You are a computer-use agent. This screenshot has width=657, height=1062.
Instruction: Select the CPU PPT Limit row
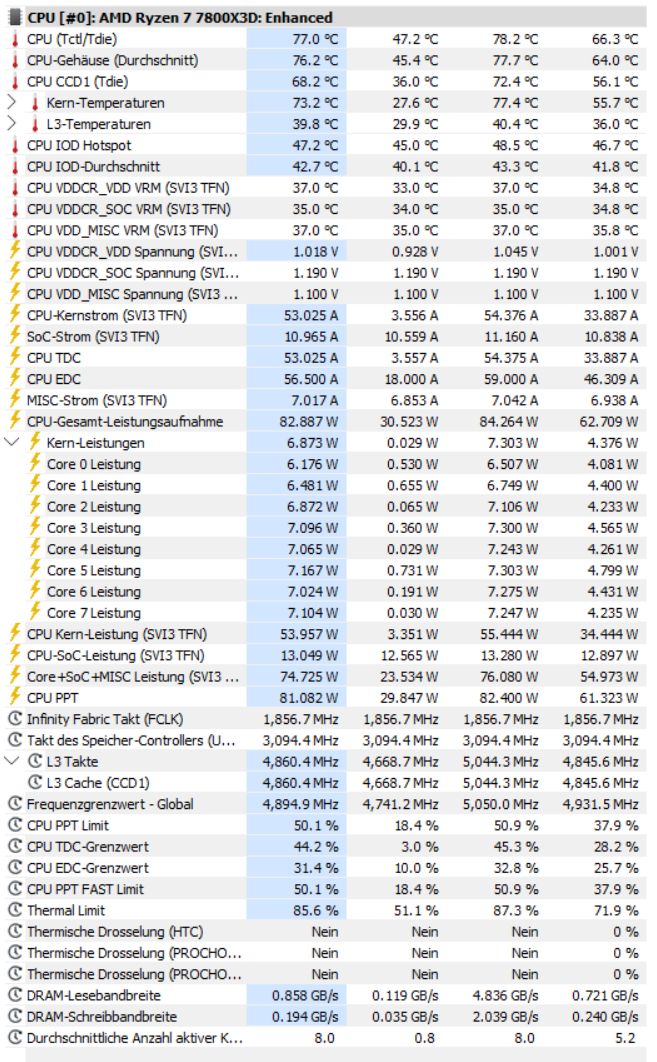tap(326, 825)
